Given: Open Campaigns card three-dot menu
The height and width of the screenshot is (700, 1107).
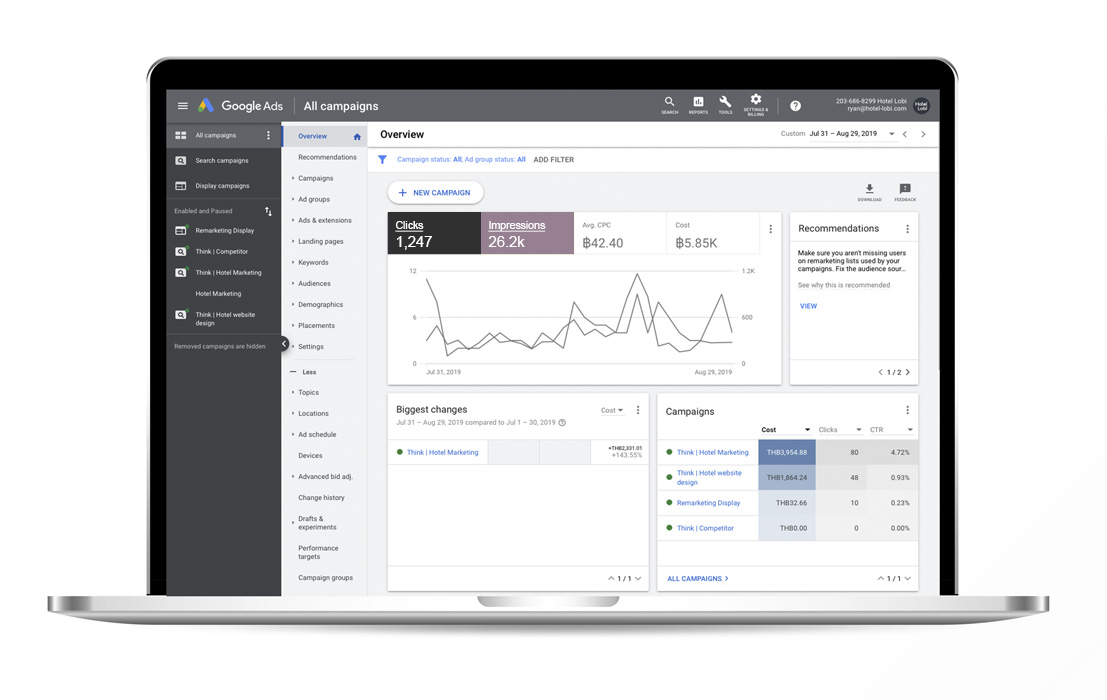Looking at the screenshot, I should tap(907, 410).
